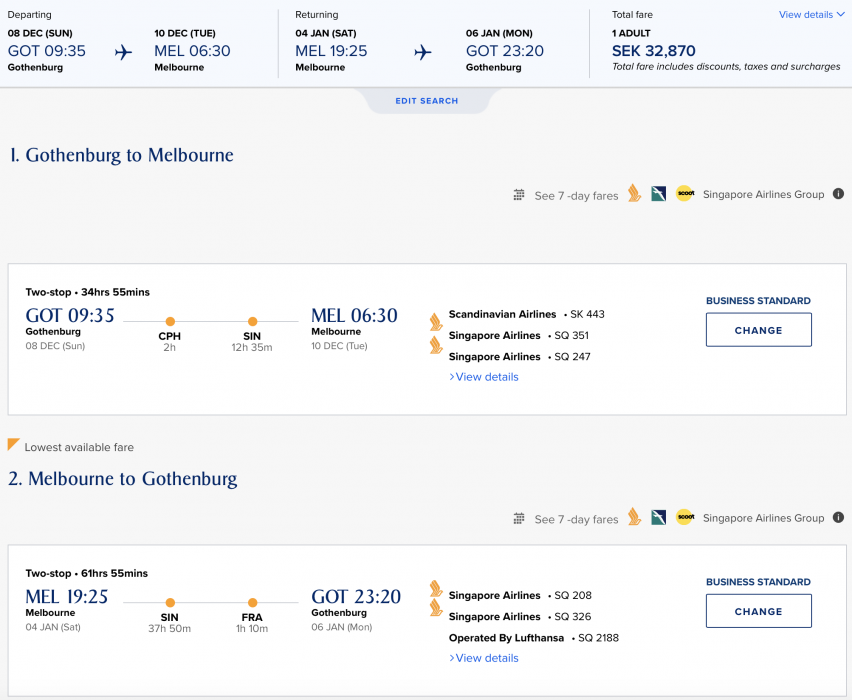Click calendar icon in Gothenburg to Melbourne section
Image resolution: width=852 pixels, height=700 pixels.
[x=519, y=195]
